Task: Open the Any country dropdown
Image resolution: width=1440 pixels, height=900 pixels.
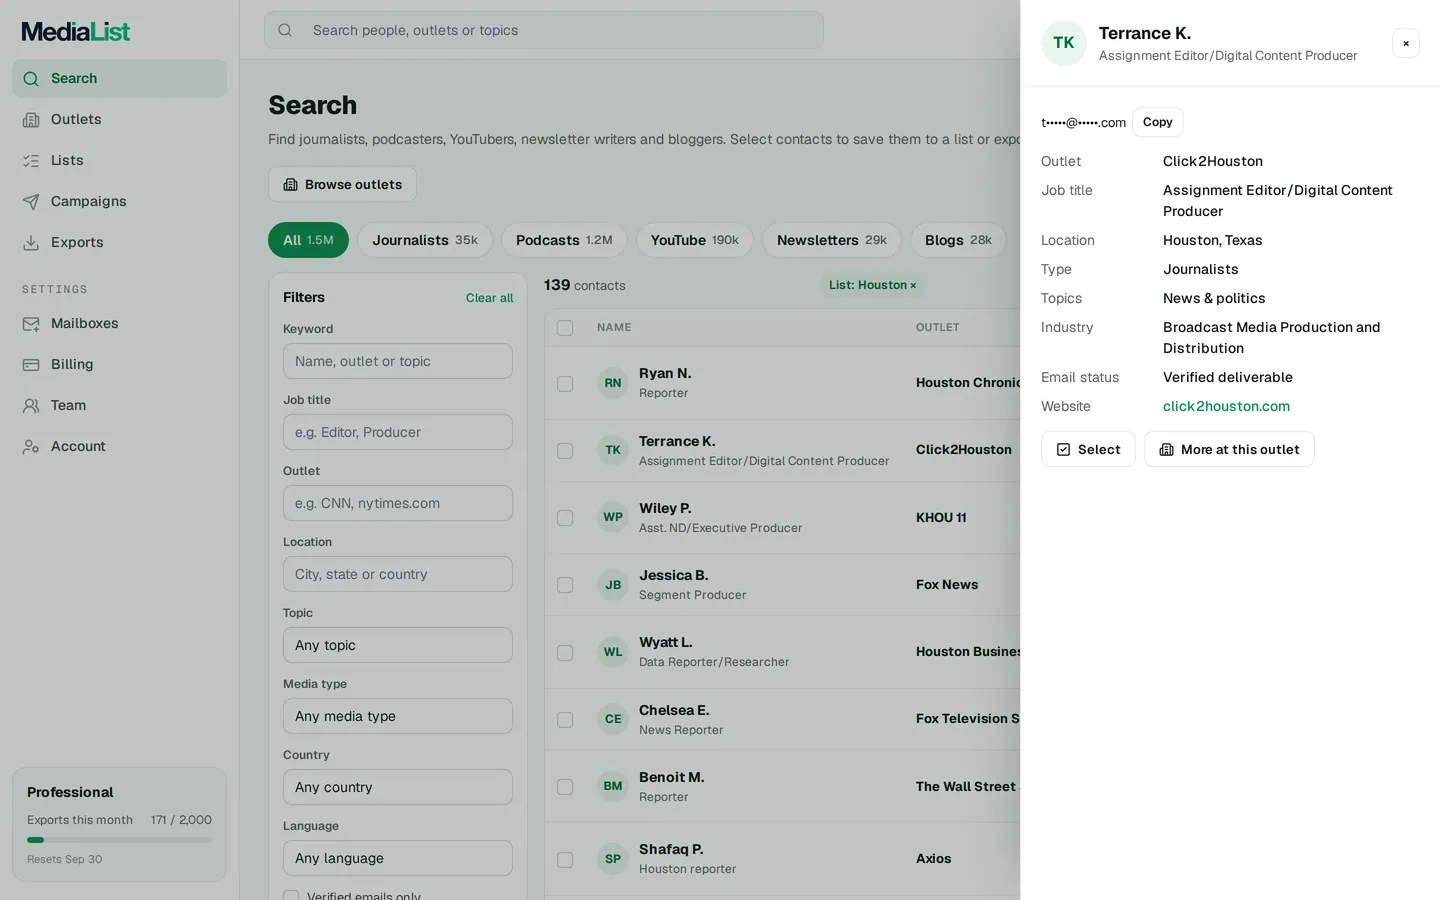Action: [398, 787]
